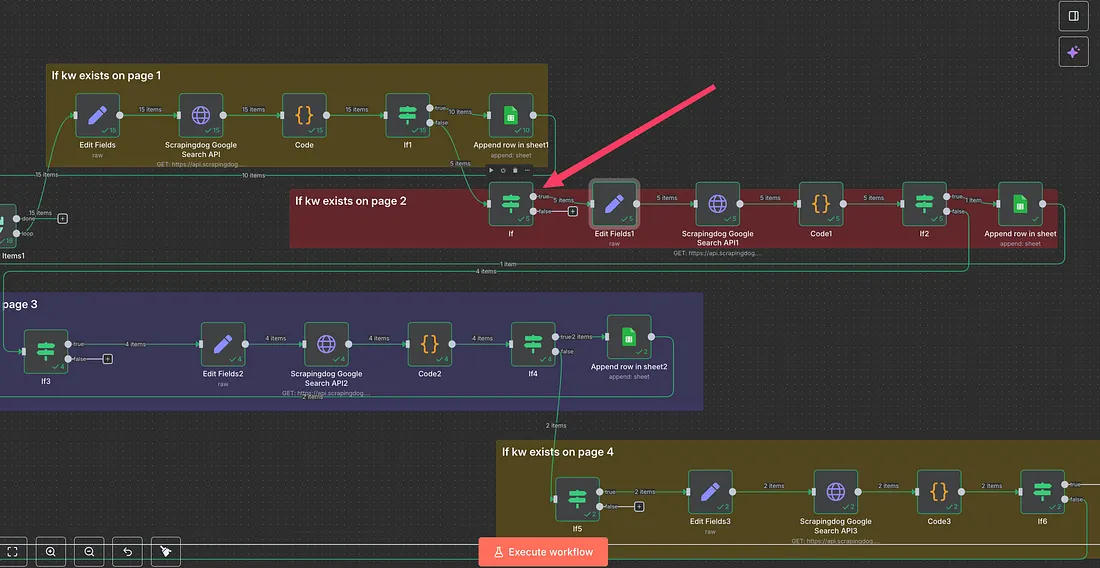
Task: Run the If node using play icon
Action: click(x=491, y=171)
